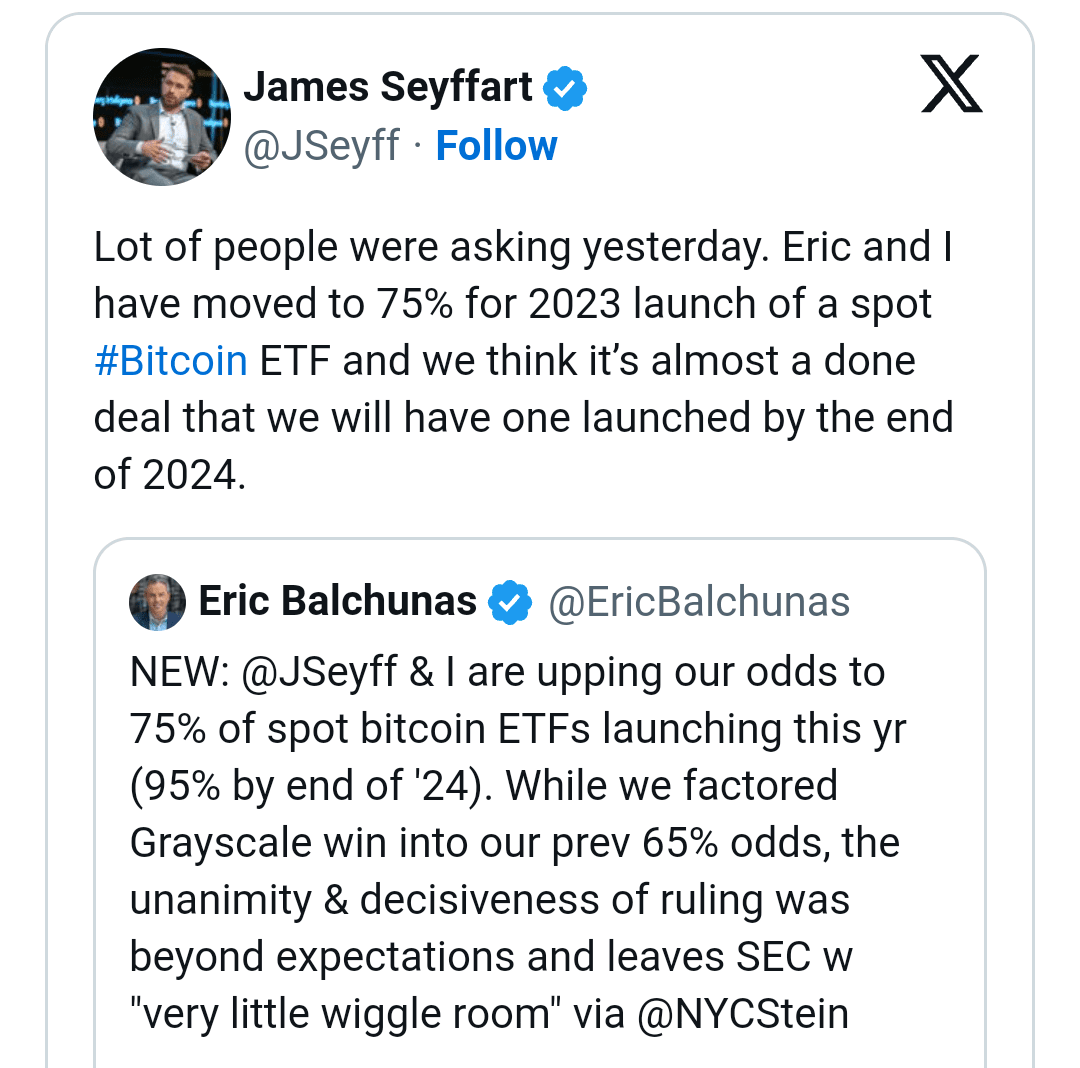Follow James Seyffart via the Follow link
The image size is (1080, 1068).
coord(495,145)
